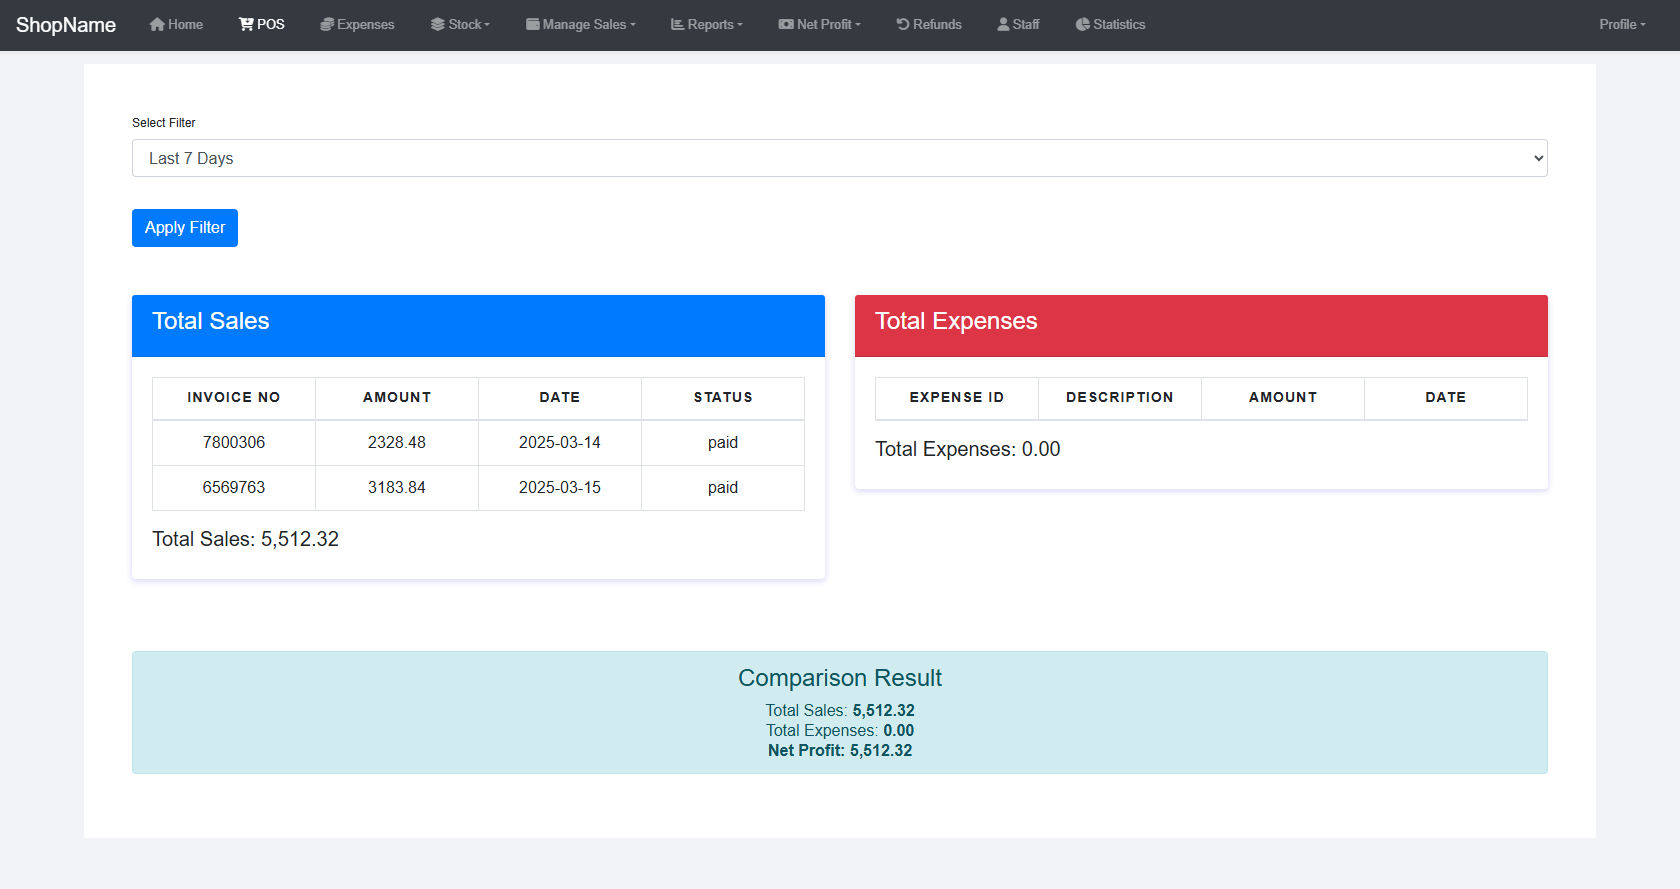Viewport: 1680px width, 889px height.
Task: Go to the Home page label
Action: (186, 24)
